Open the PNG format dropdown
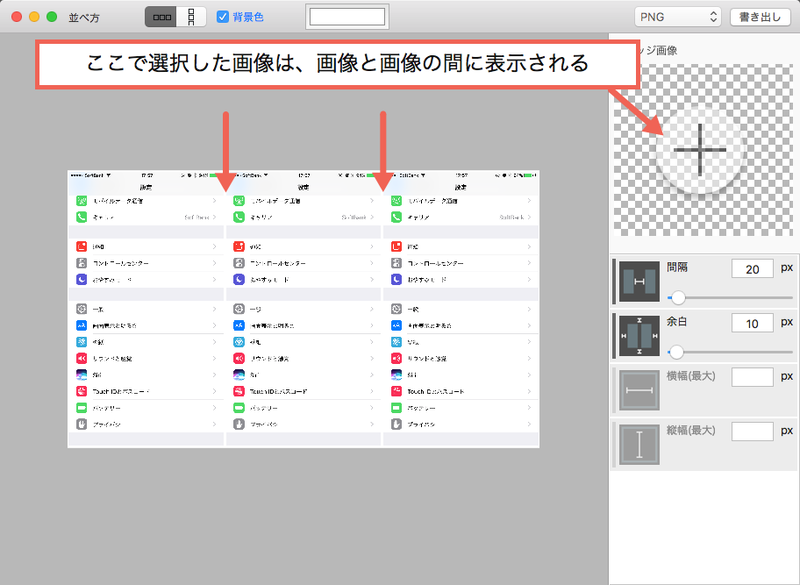This screenshot has height=585, width=800. click(x=677, y=17)
